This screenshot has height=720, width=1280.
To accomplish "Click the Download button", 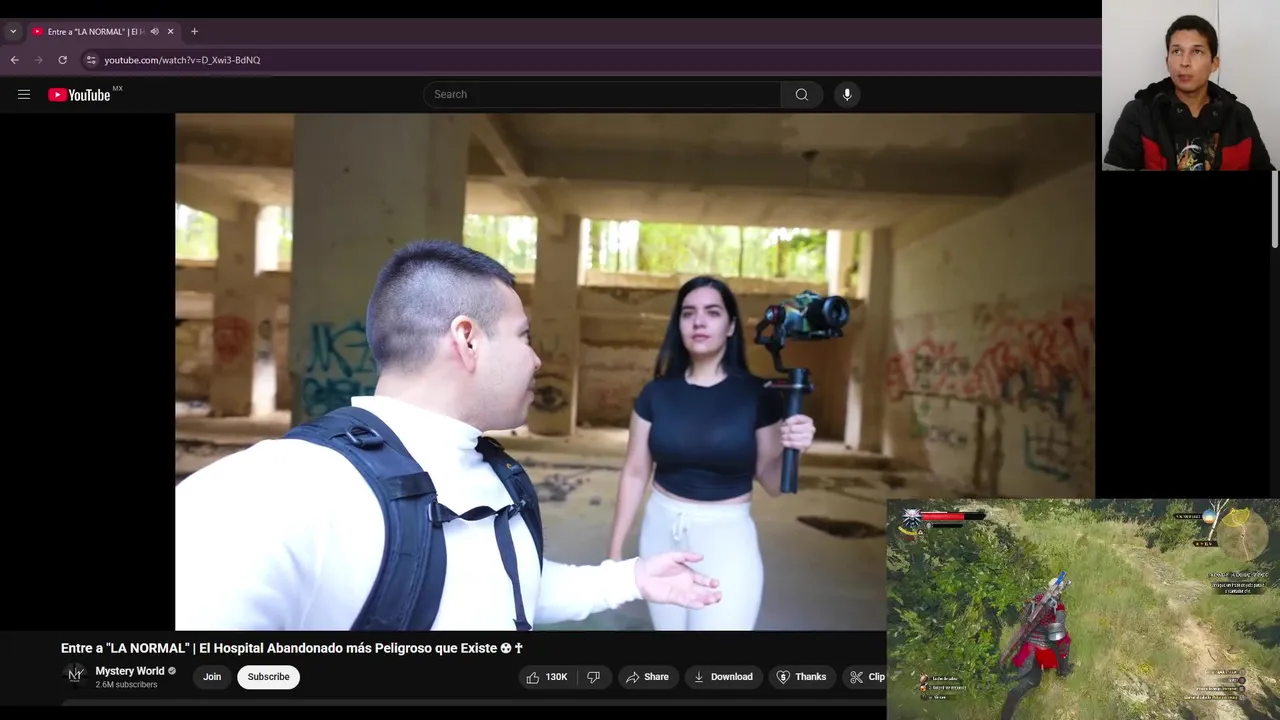I will tap(723, 677).
